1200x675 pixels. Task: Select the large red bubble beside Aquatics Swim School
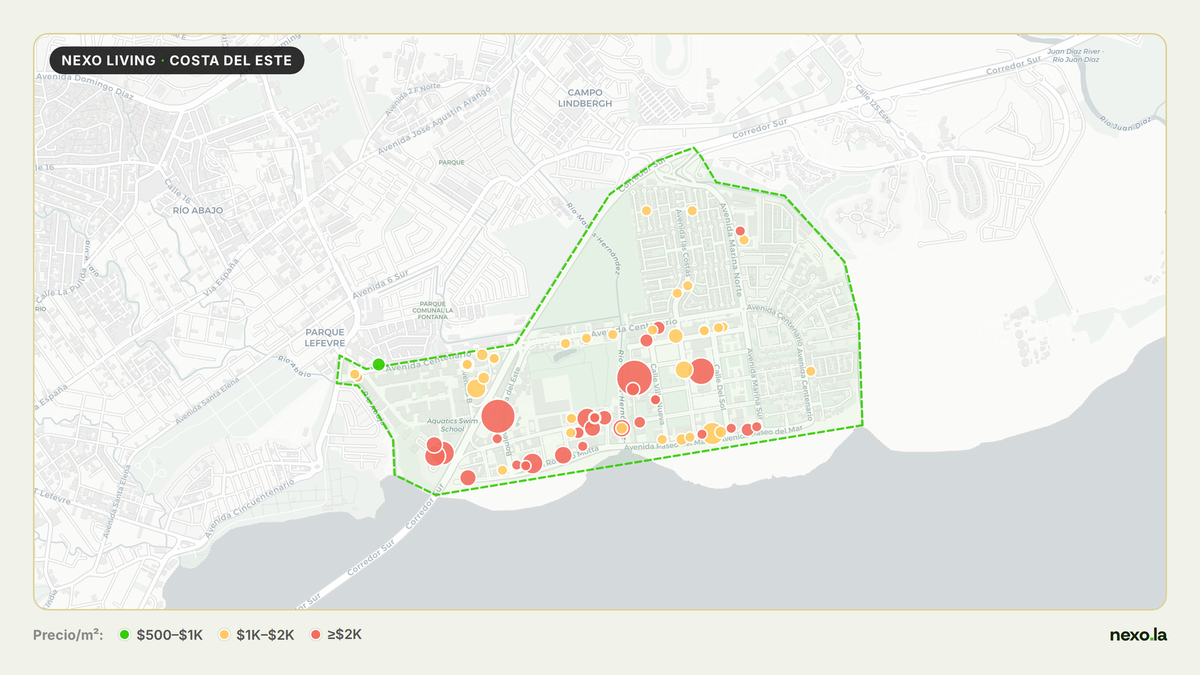498,417
